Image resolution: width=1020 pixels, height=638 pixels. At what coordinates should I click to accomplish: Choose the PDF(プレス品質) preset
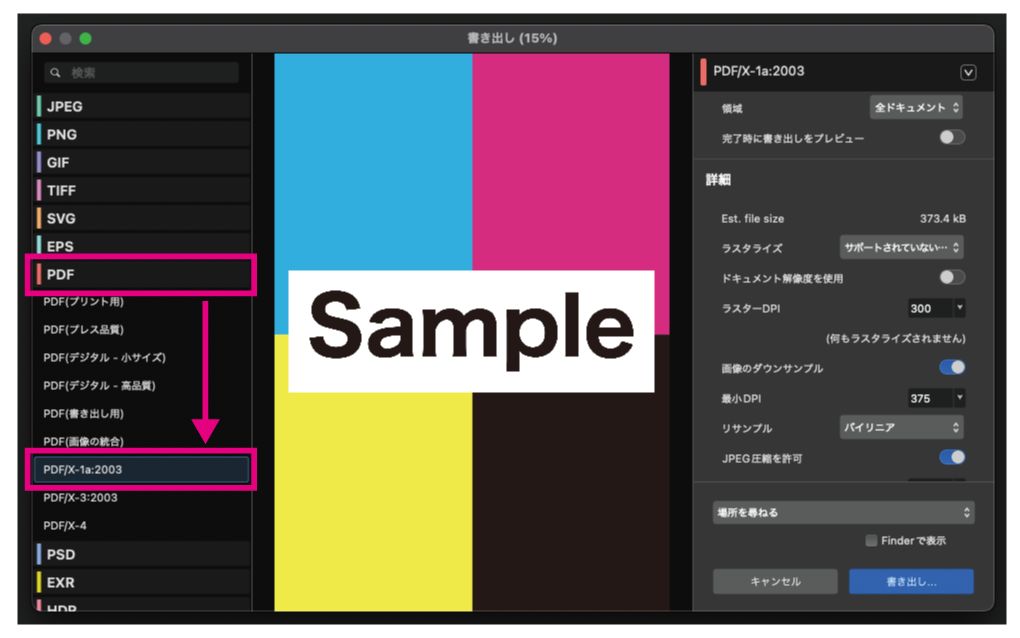(x=84, y=329)
